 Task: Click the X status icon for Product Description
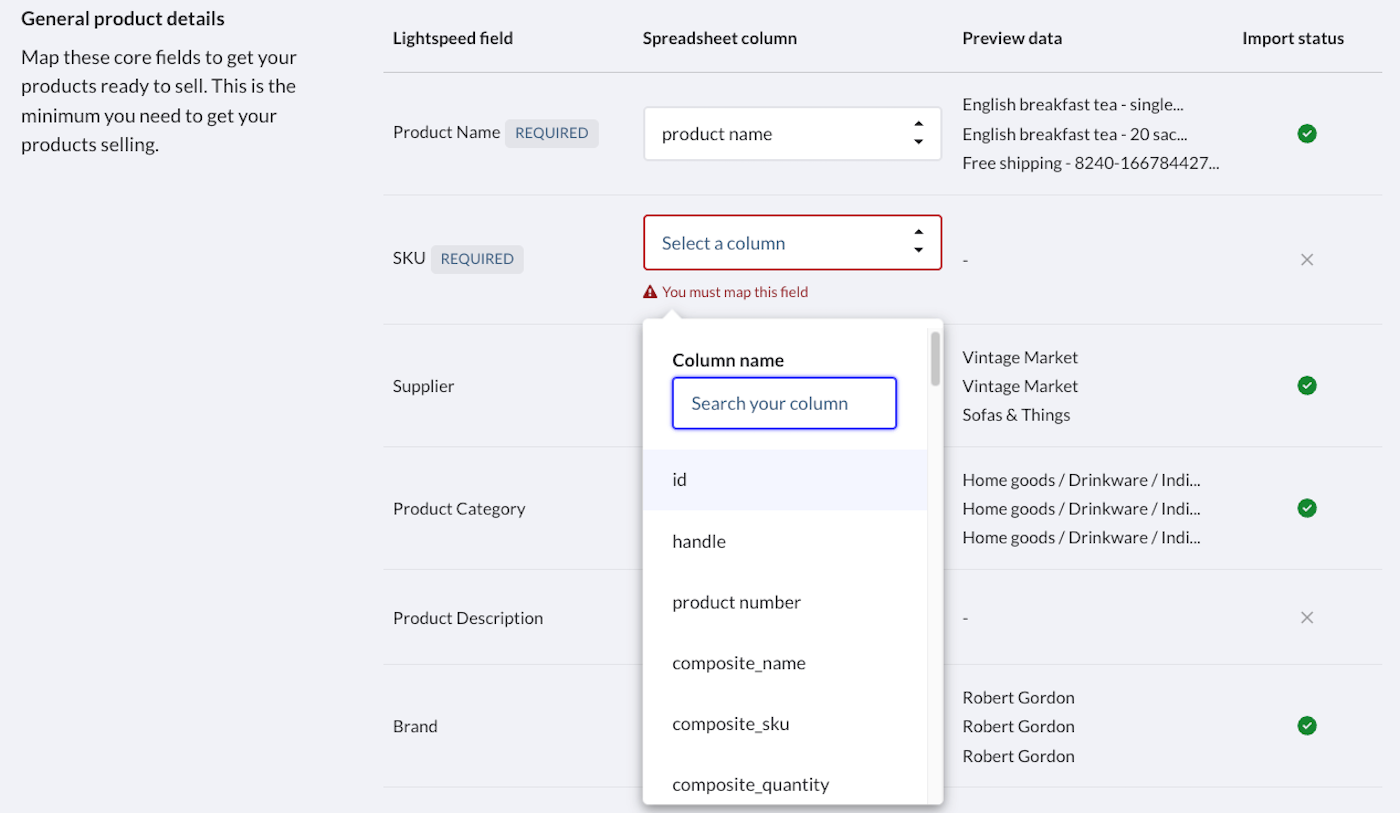(x=1306, y=618)
